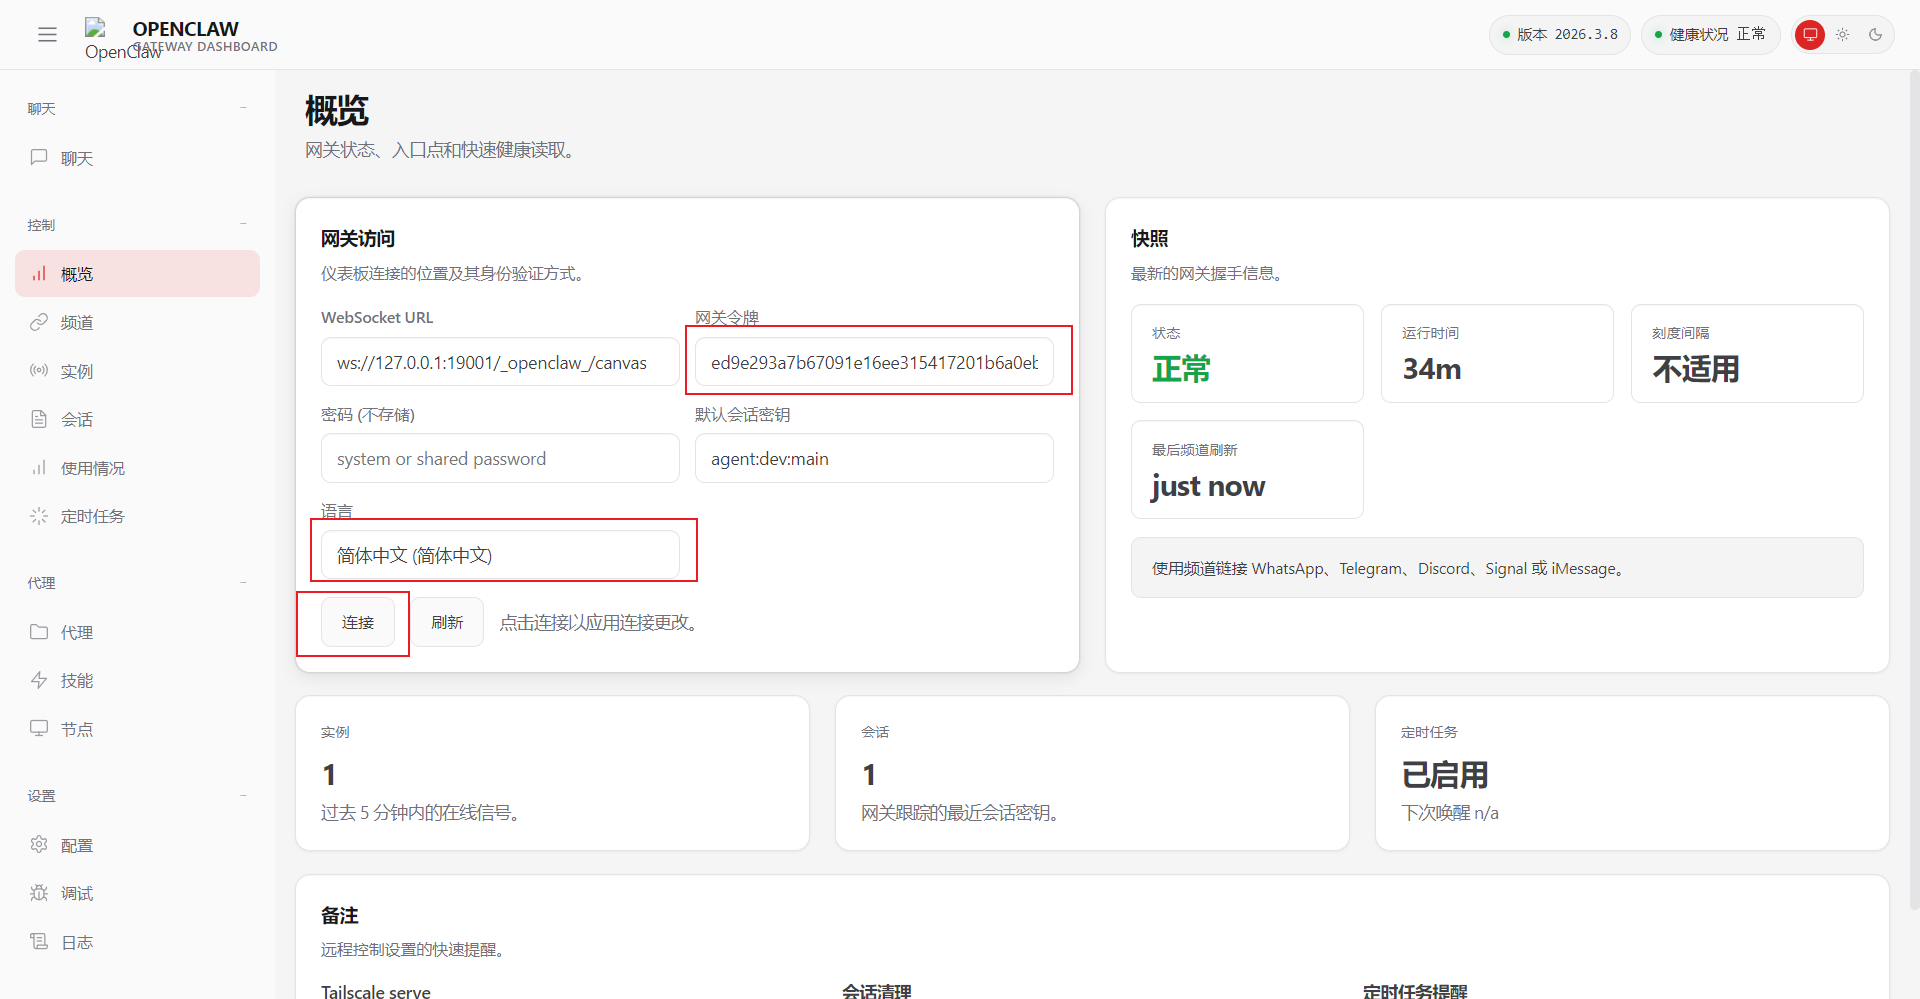Open the 实例 broadcast icon
Screen dimensions: 1920x999
[x=39, y=371]
